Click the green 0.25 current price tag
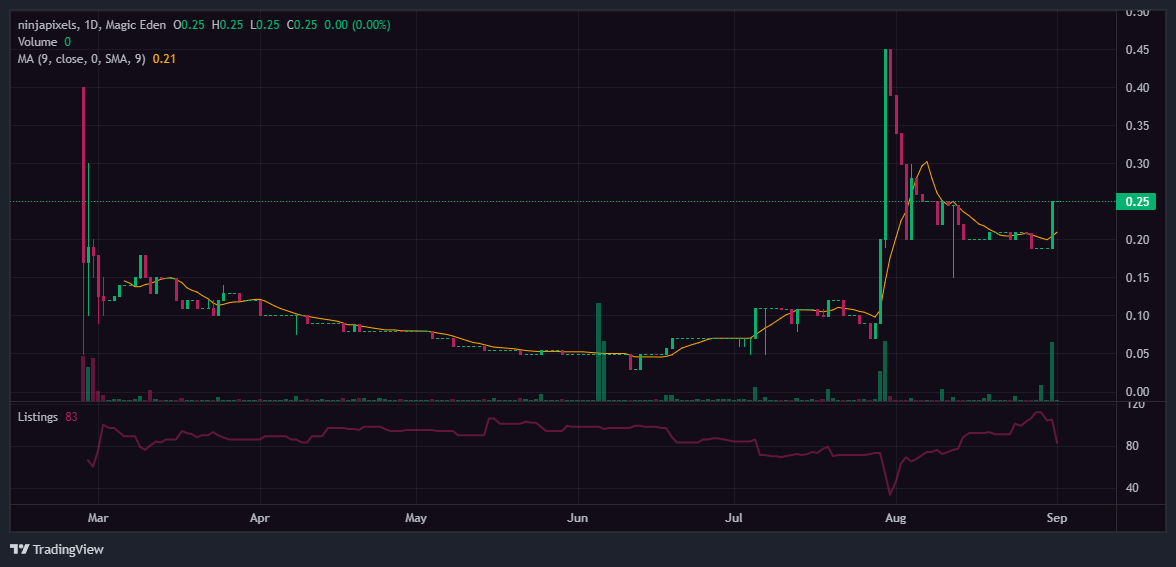 [x=1136, y=202]
